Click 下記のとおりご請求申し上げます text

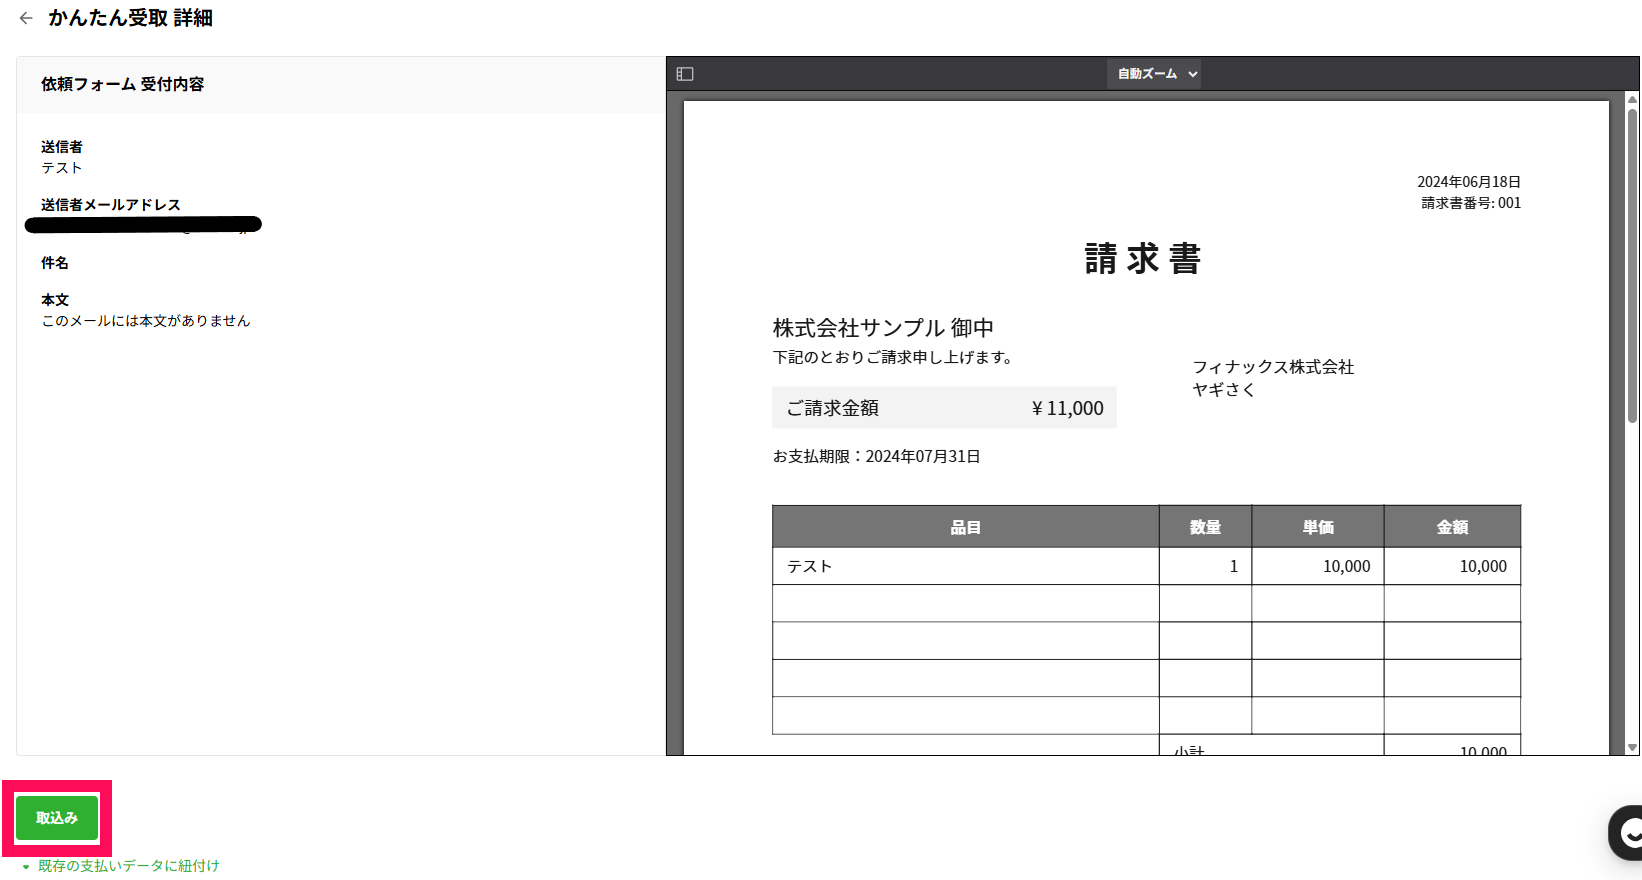(x=893, y=357)
